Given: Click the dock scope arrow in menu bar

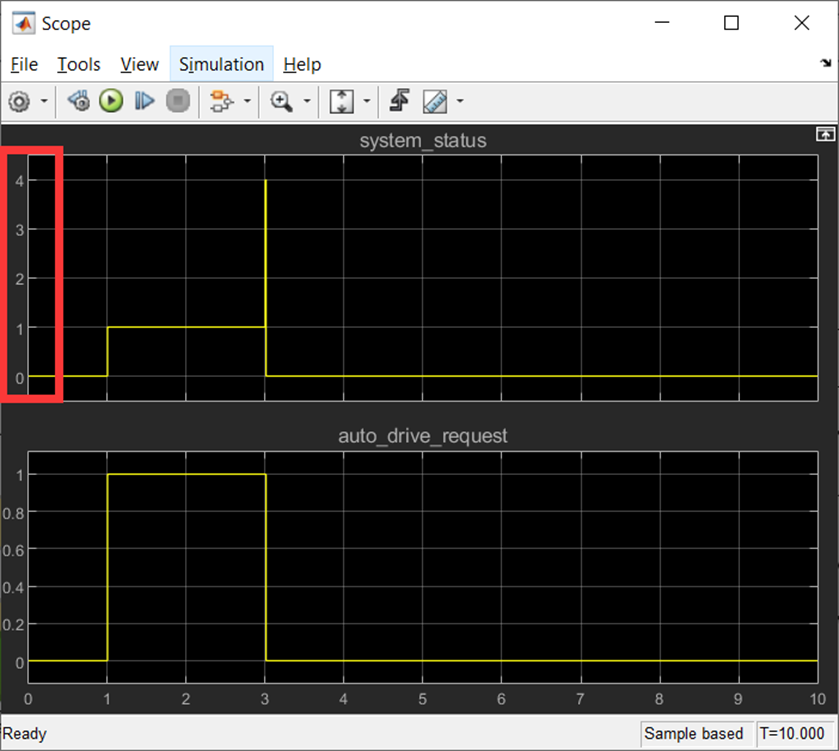Looking at the screenshot, I should pos(826,63).
